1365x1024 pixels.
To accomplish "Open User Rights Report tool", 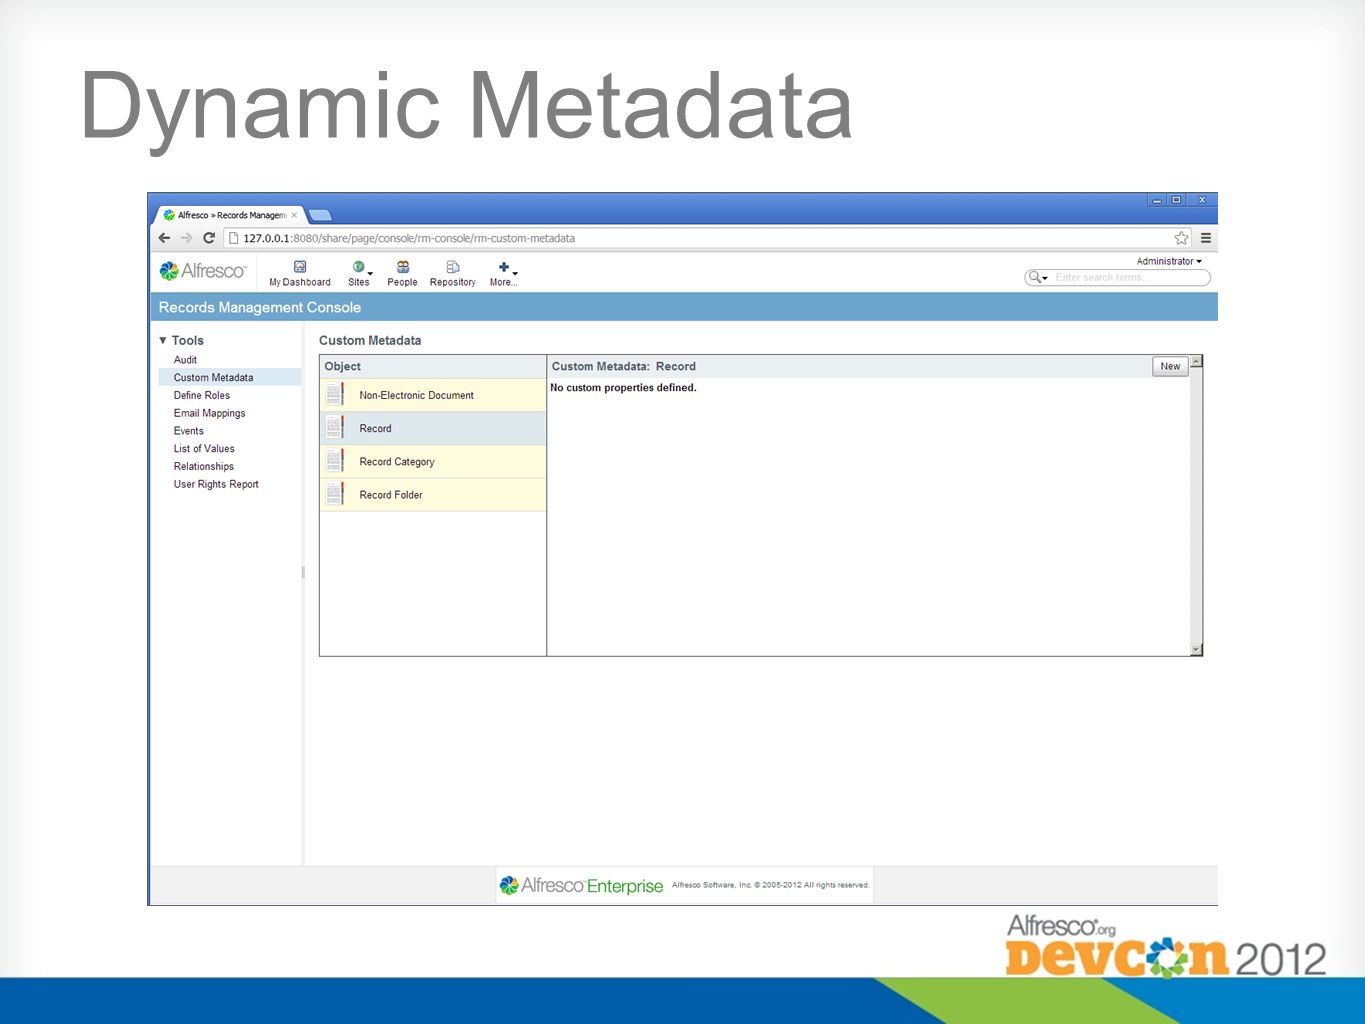I will coord(216,484).
